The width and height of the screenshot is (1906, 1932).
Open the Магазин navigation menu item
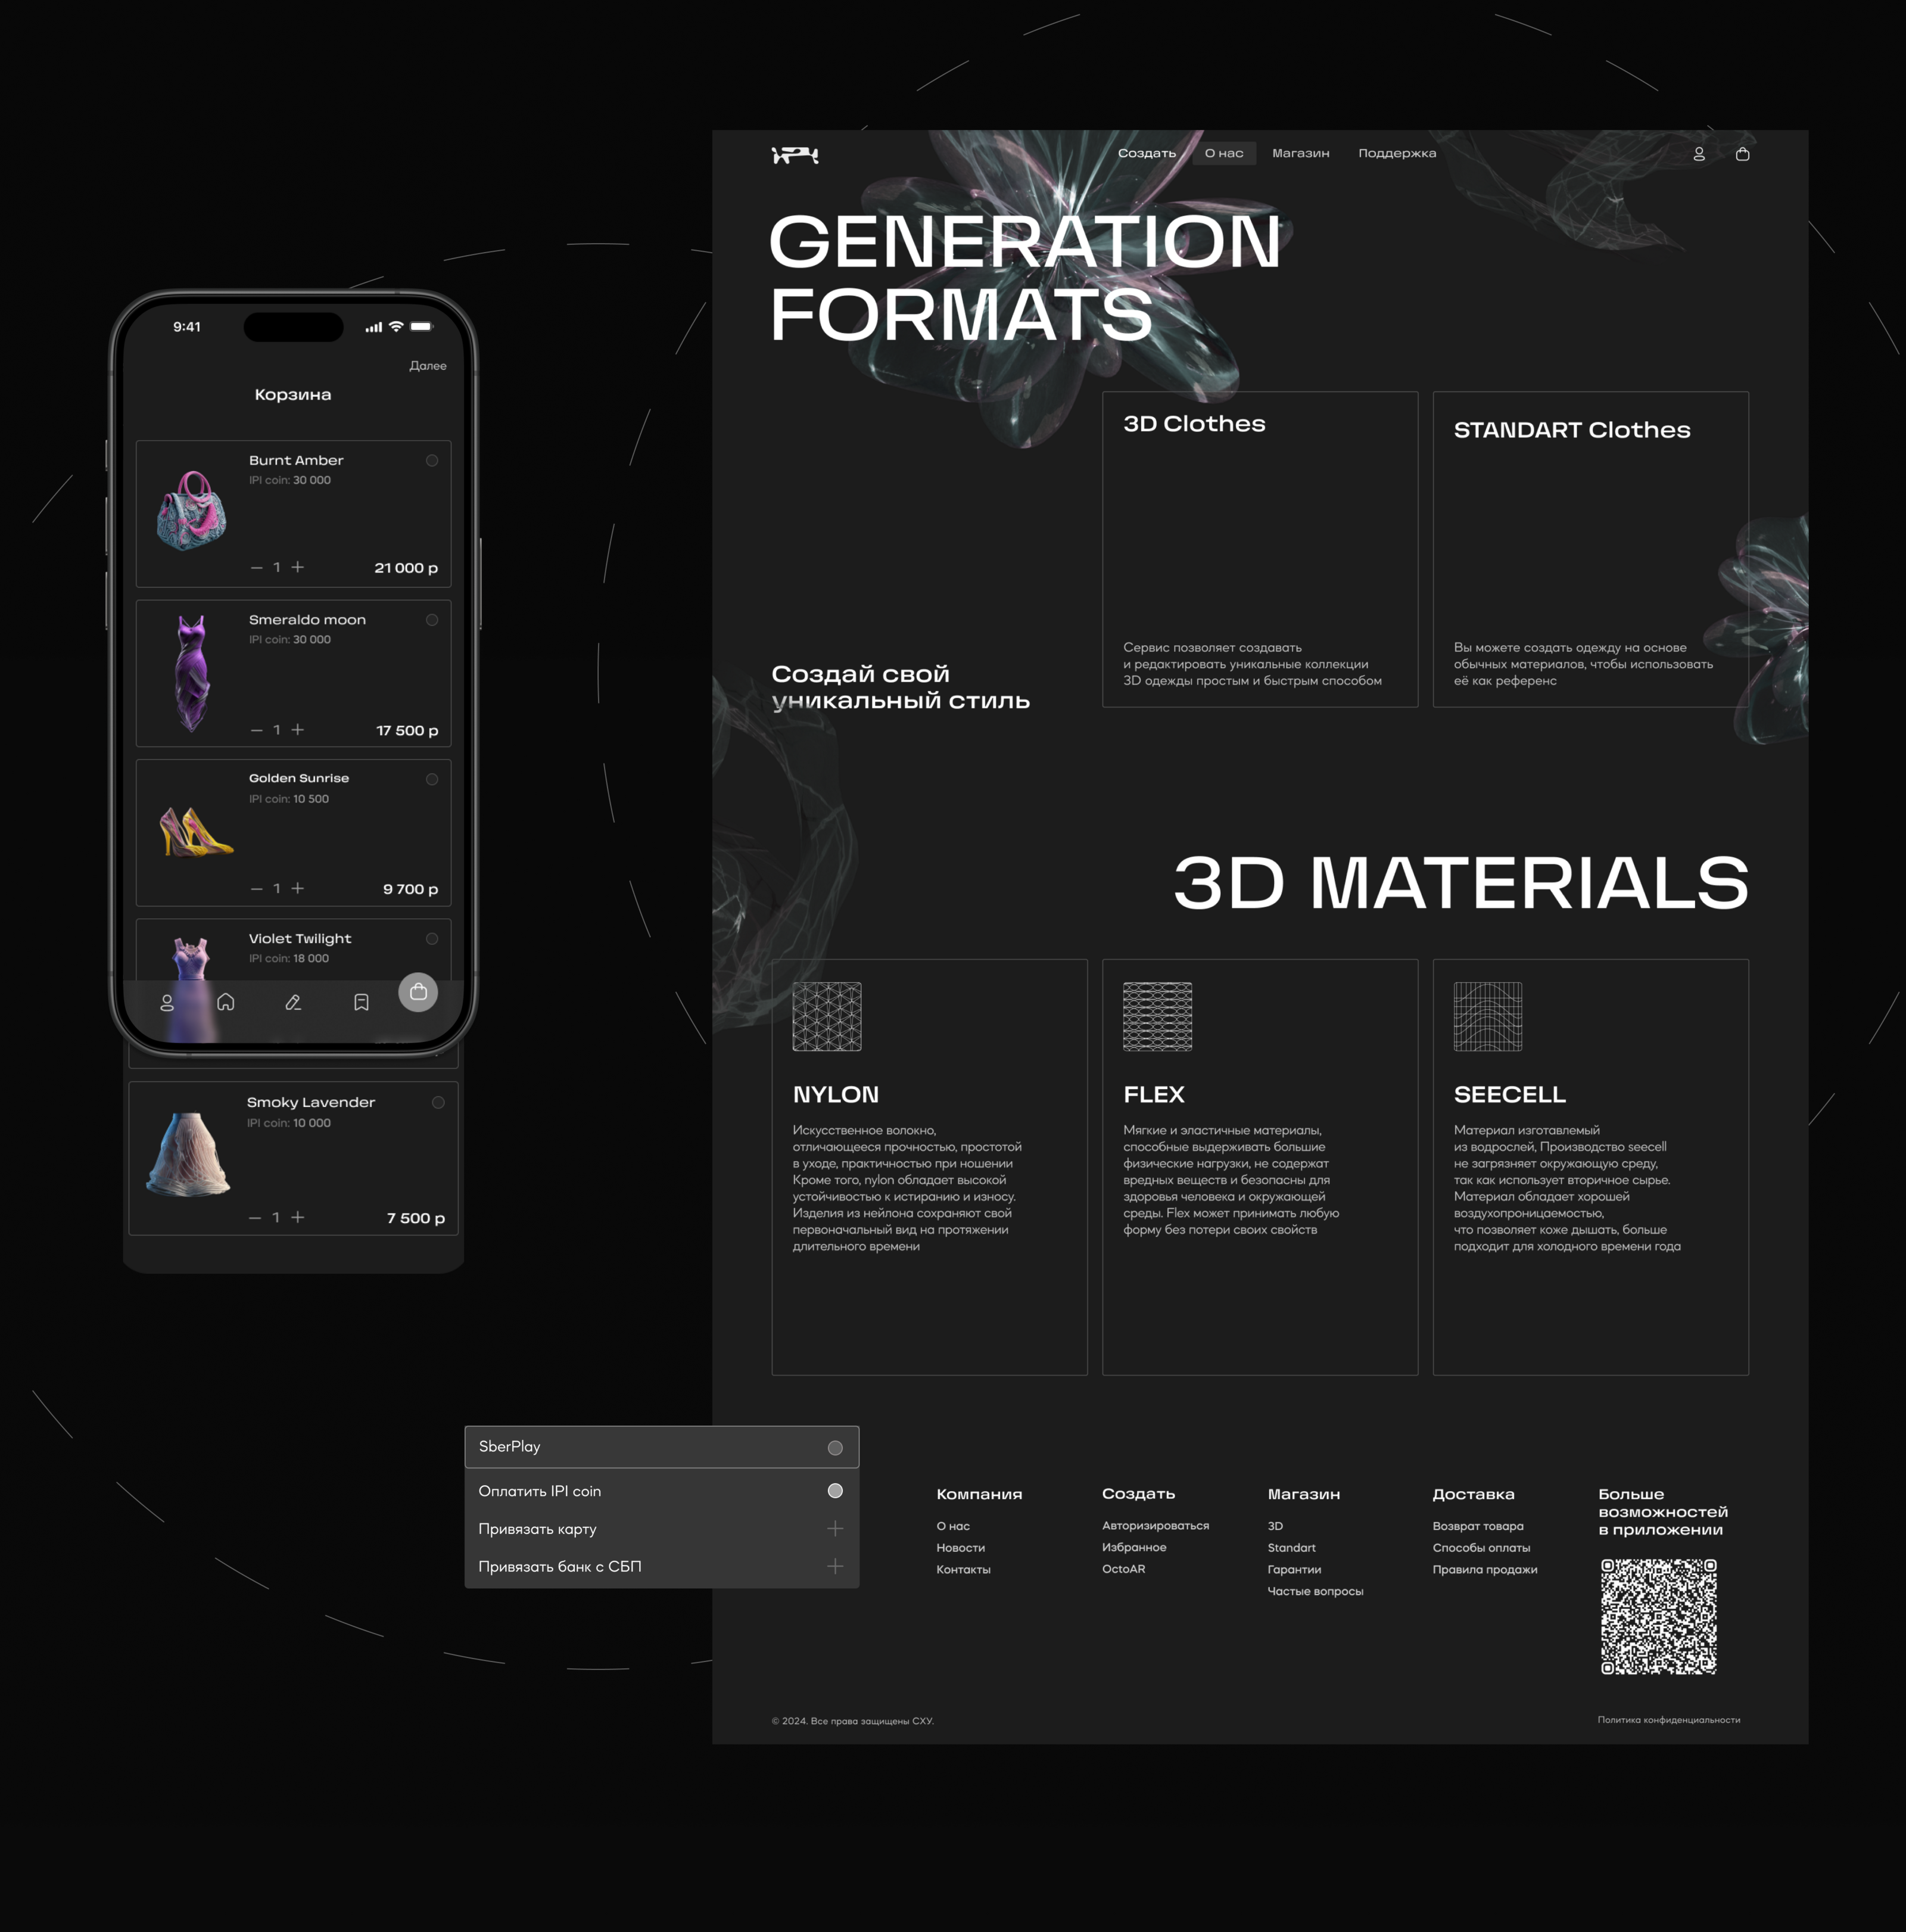[x=1300, y=154]
